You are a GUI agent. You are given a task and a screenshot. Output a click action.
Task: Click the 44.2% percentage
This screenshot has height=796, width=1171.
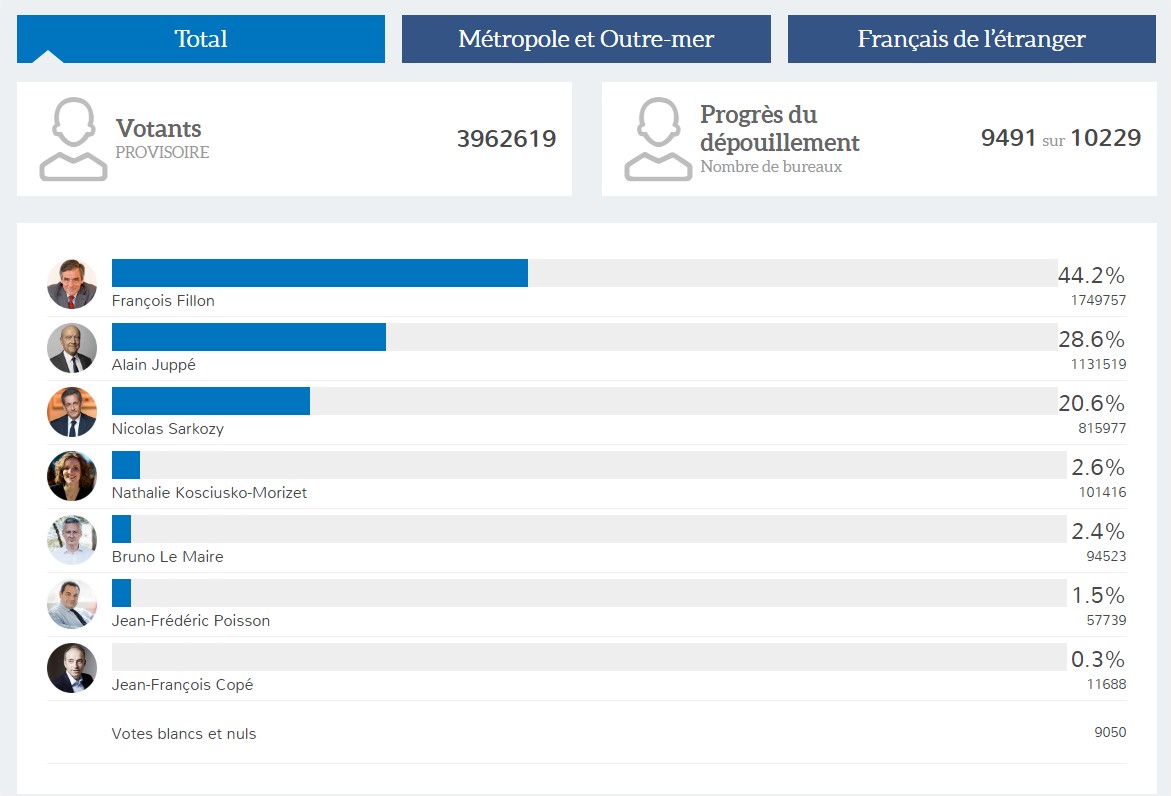click(x=1091, y=276)
